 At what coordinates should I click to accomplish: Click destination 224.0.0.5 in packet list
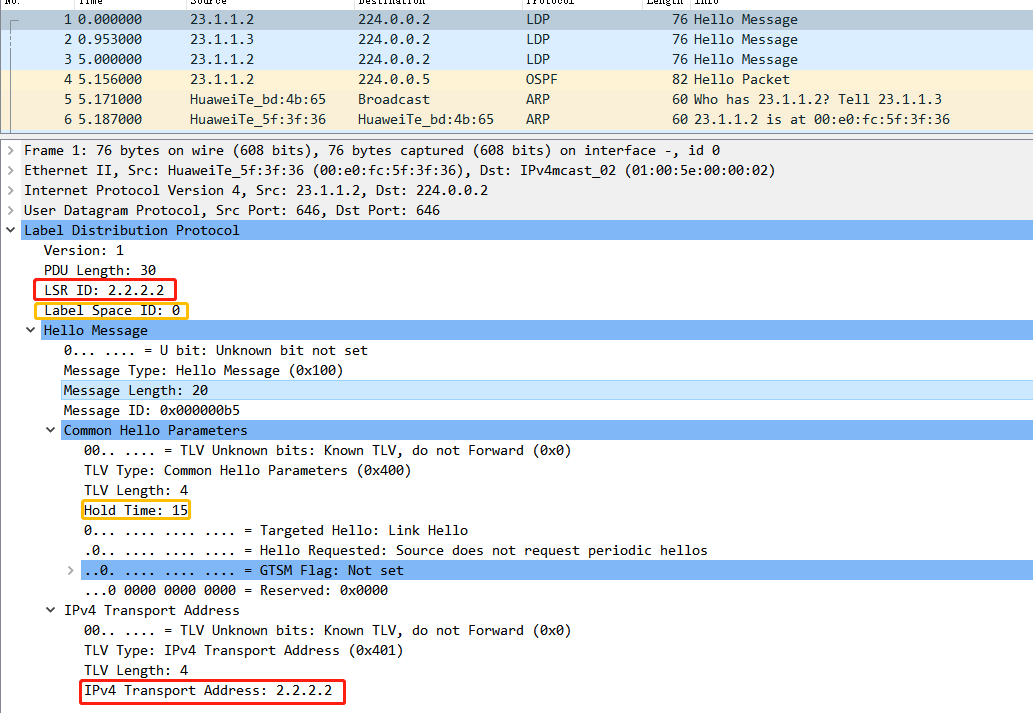tap(394, 79)
